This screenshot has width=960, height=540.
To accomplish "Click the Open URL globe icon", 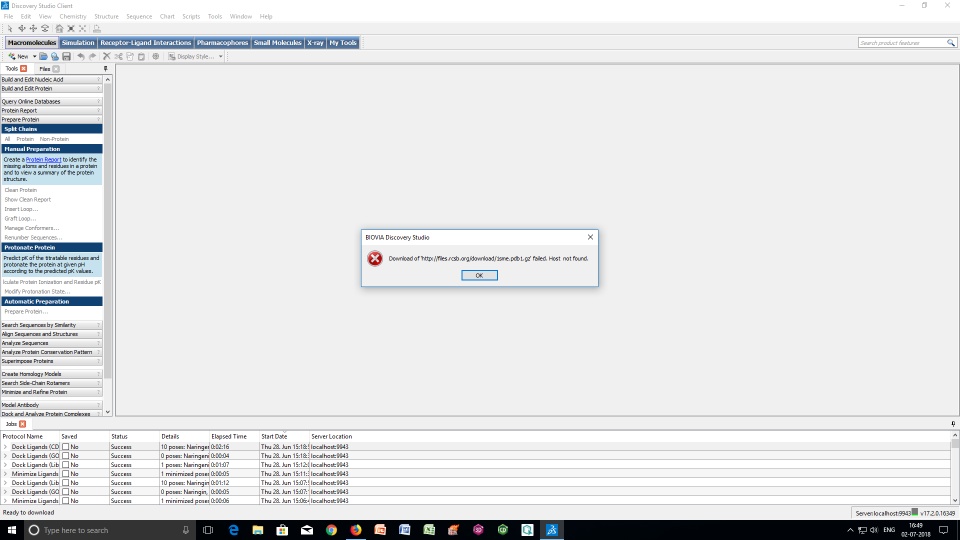I will [x=54, y=56].
